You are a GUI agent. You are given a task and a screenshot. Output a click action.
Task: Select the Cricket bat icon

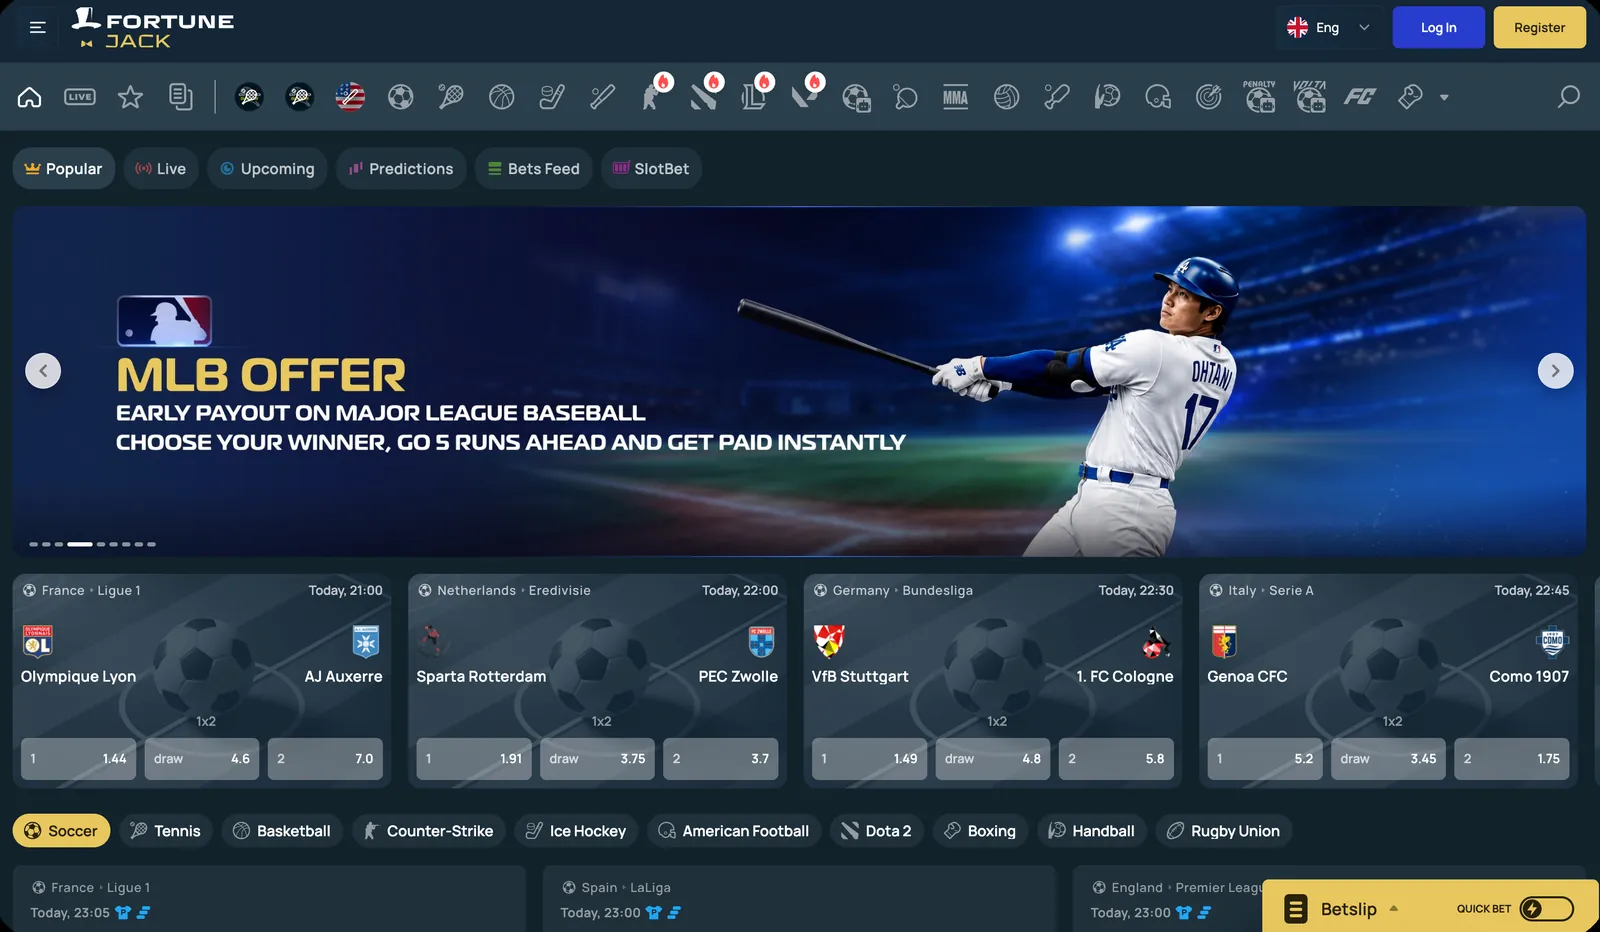pyautogui.click(x=1057, y=97)
